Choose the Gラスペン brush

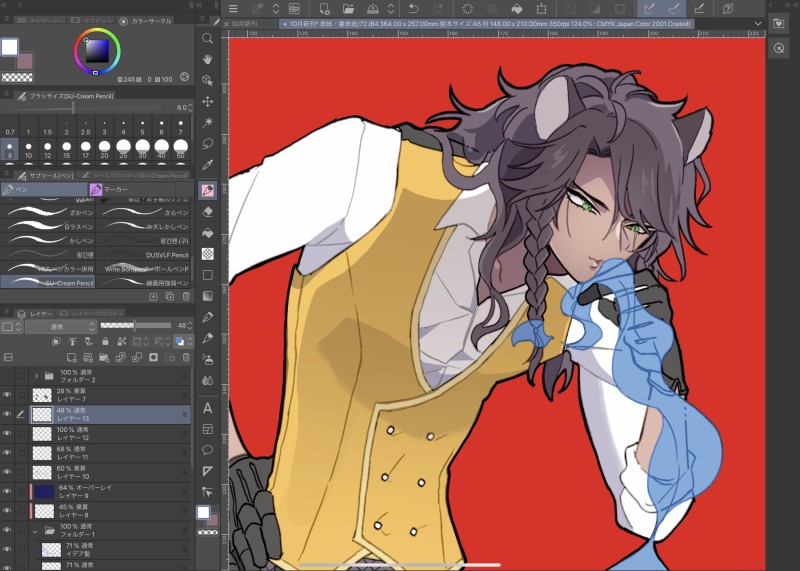48,226
